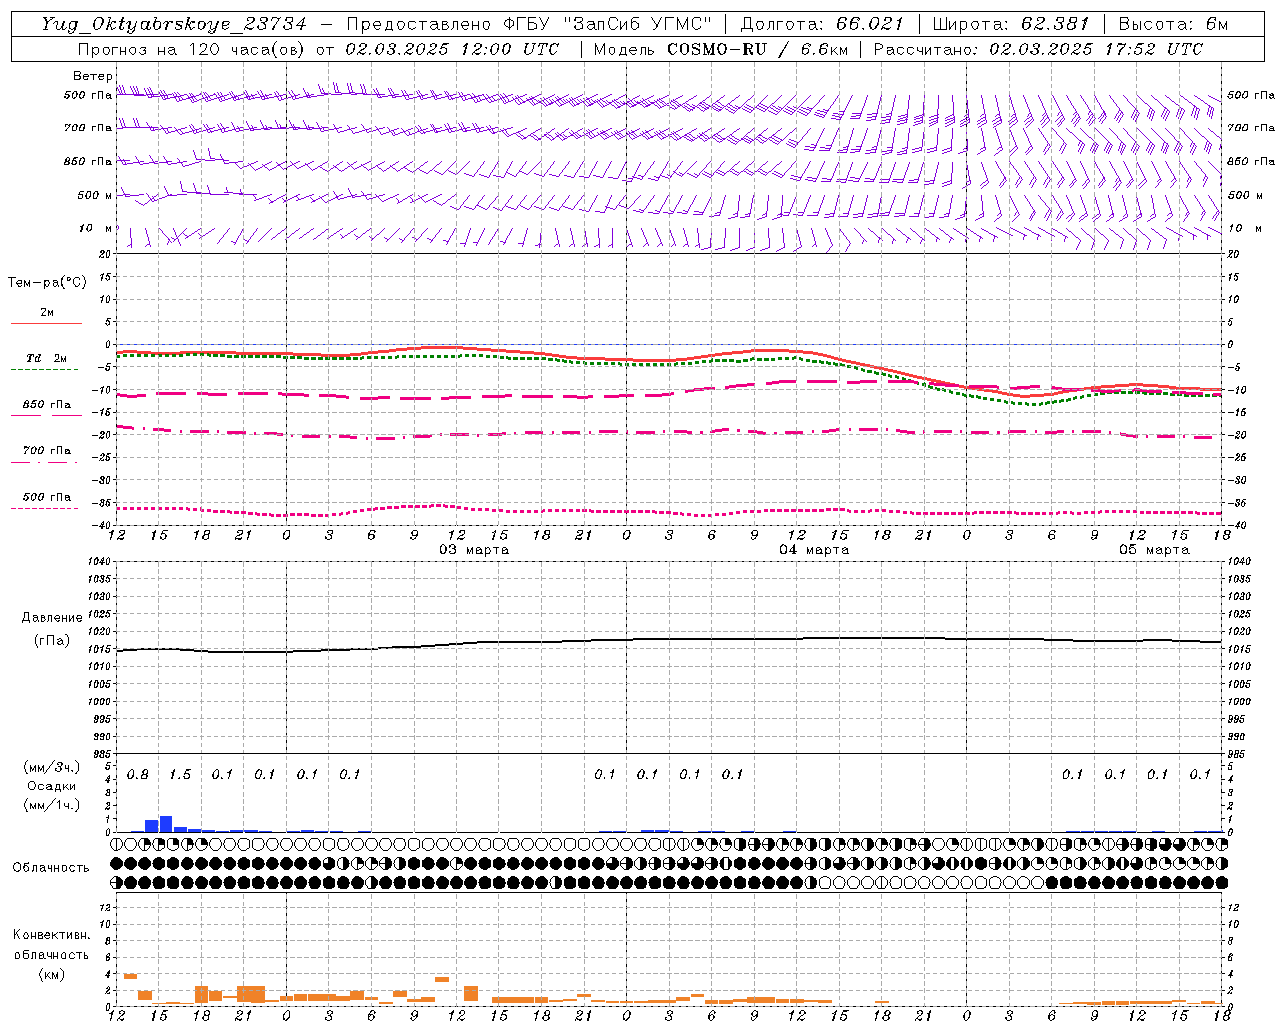Select the forecast start 02.03.2025 12:00 UTC
Image resolution: width=1280 pixels, height=1024 pixels.
click(x=452, y=49)
